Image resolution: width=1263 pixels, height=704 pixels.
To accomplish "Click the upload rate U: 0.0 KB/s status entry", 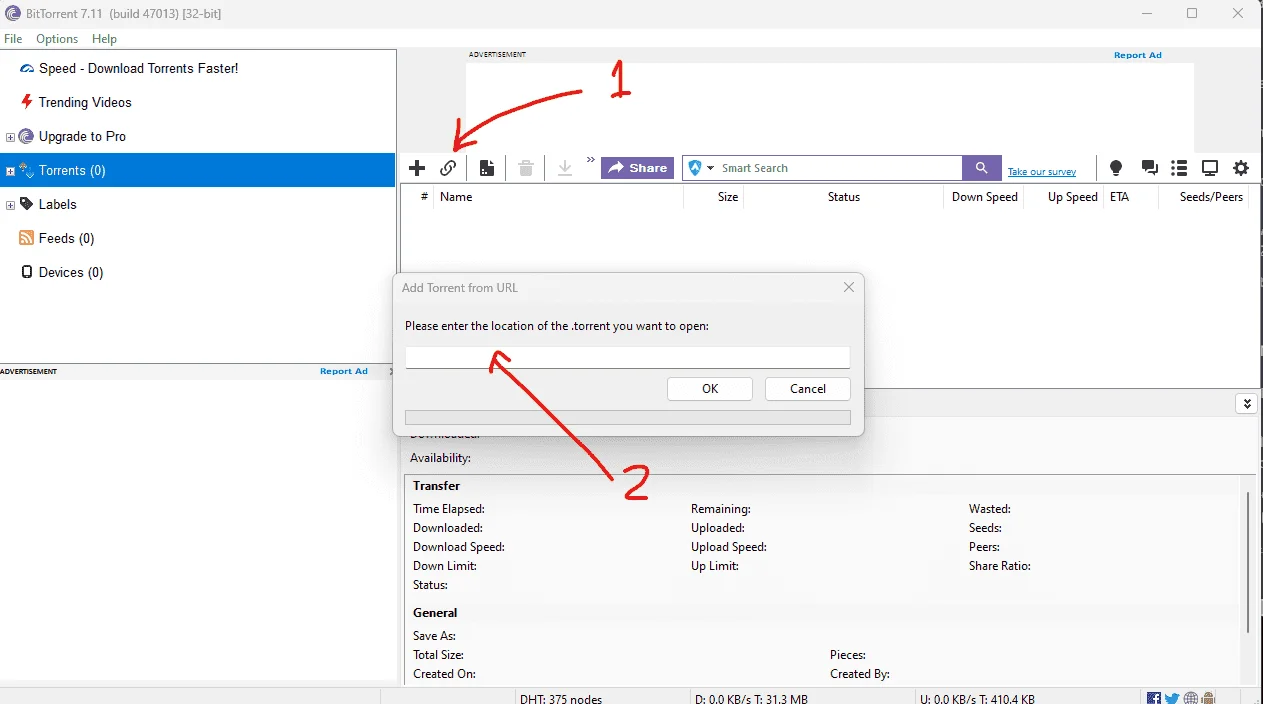I will click(977, 699).
